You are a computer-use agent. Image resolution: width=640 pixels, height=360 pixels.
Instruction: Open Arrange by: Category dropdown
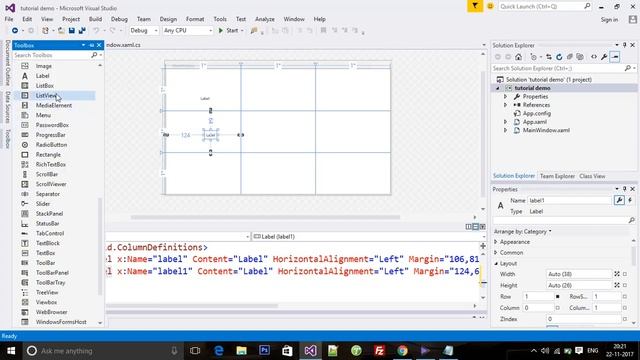point(522,231)
